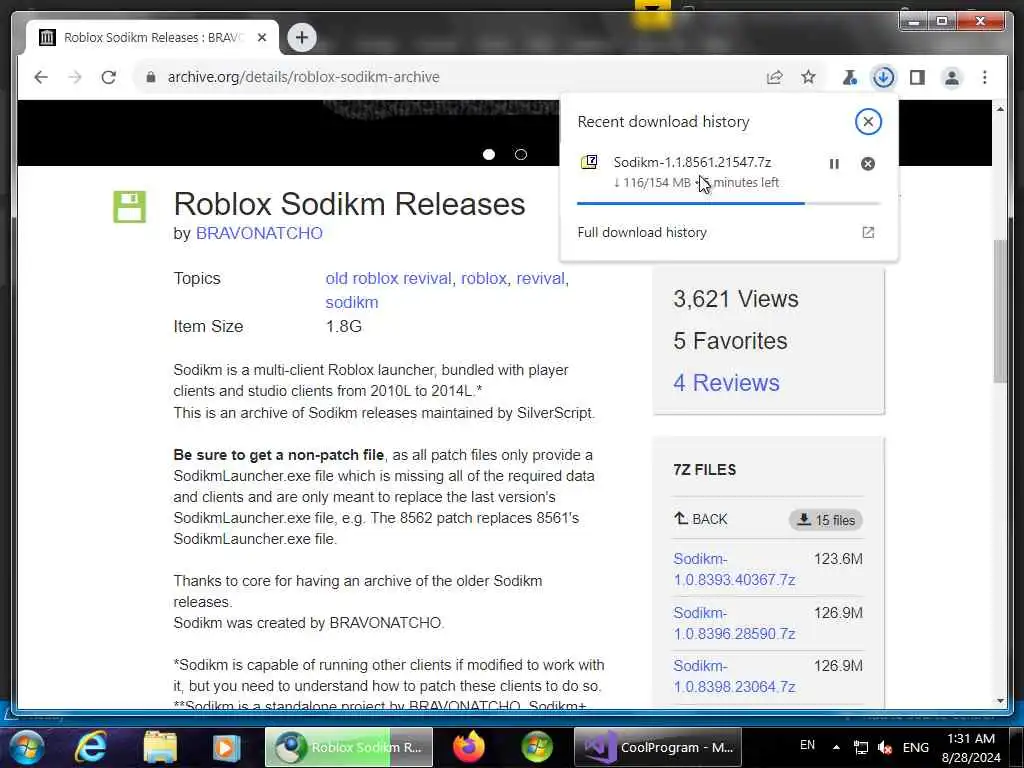Open the share page icon
This screenshot has width=1024, height=768.
click(x=775, y=77)
